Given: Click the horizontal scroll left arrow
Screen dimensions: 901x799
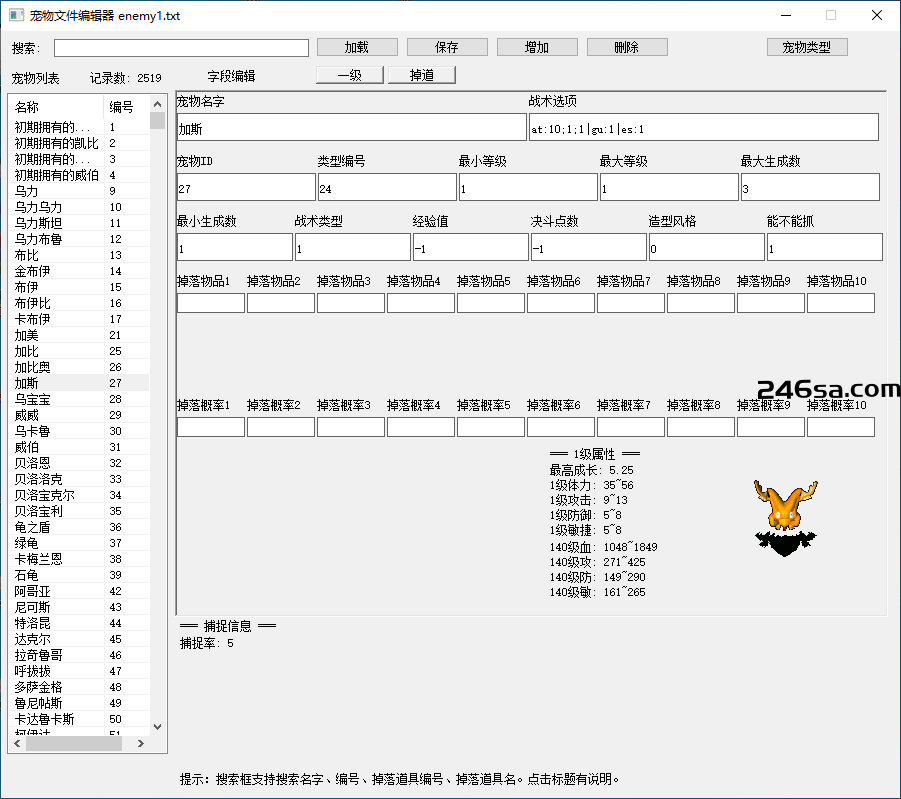Looking at the screenshot, I should 17,743.
